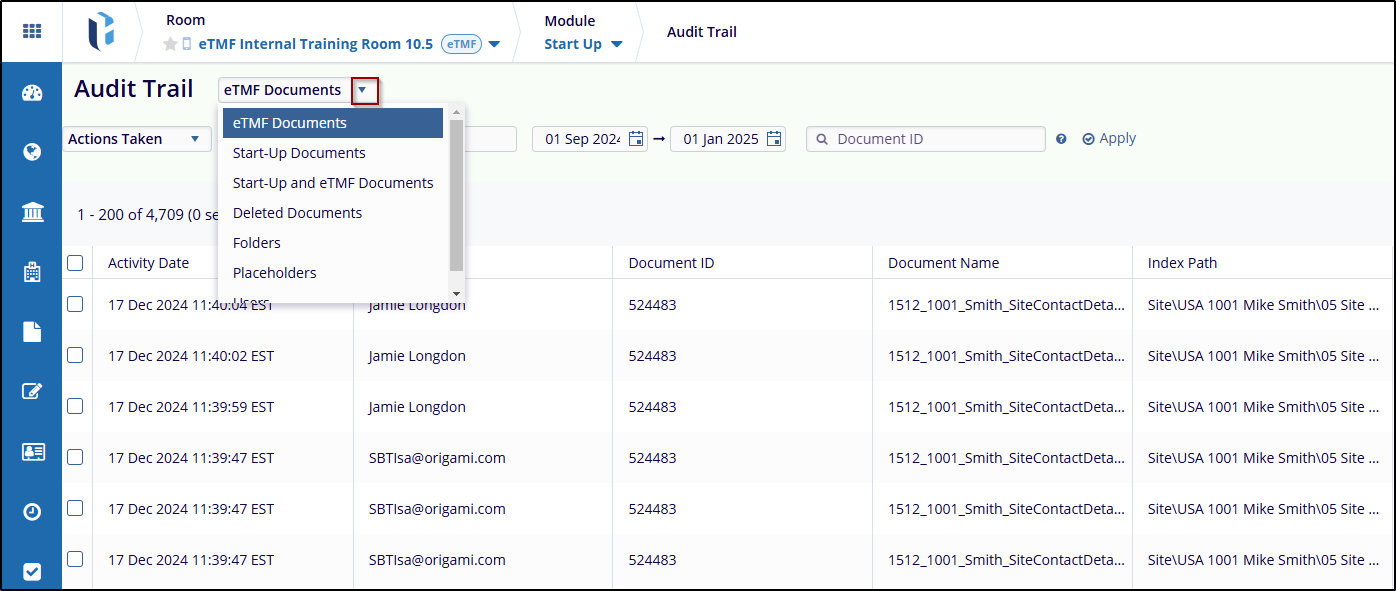The image size is (1396, 591).
Task: Toggle the select-all header checkbox
Action: [75, 263]
